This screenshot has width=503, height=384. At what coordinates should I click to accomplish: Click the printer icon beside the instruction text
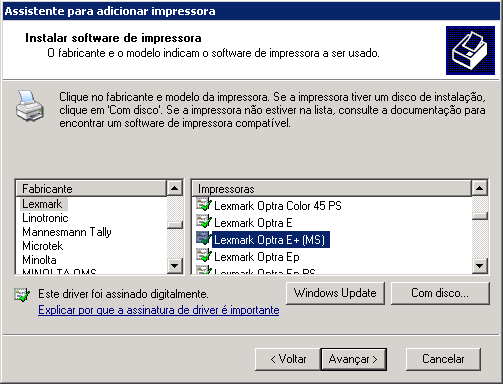tap(30, 106)
